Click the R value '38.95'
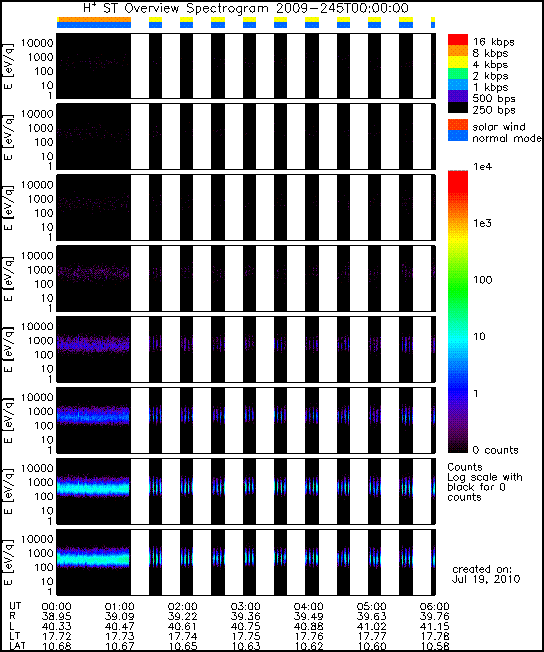 click(57, 616)
